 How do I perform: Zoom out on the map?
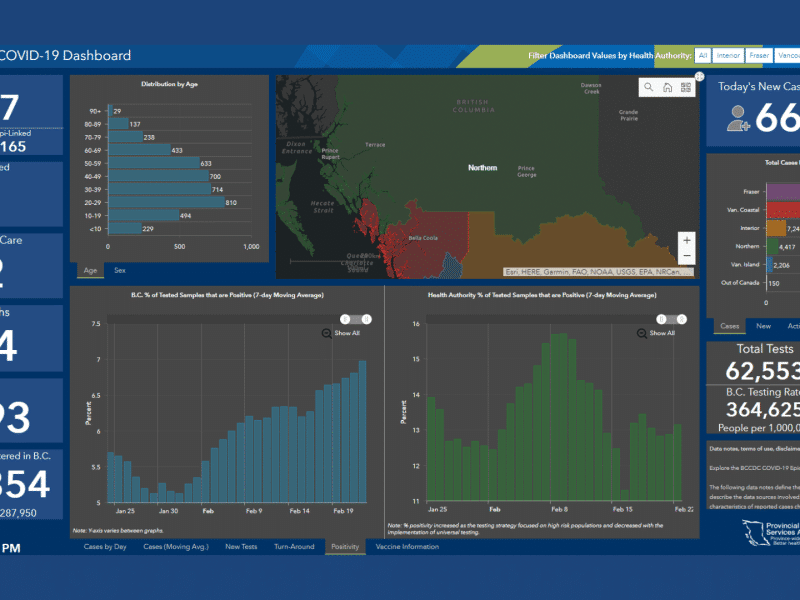(686, 257)
